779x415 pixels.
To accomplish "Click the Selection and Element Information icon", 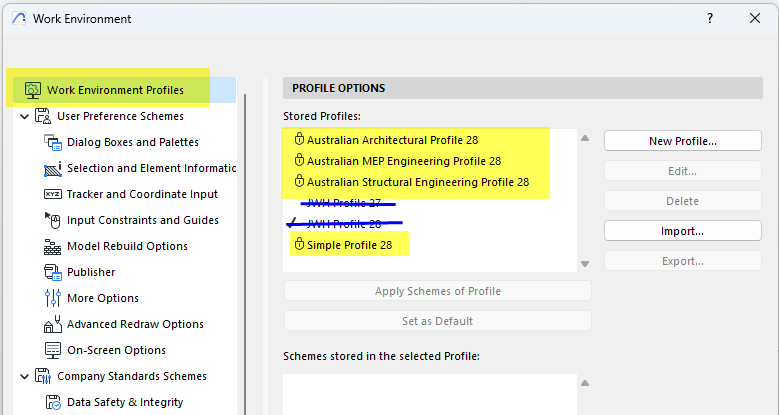I will pyautogui.click(x=53, y=168).
